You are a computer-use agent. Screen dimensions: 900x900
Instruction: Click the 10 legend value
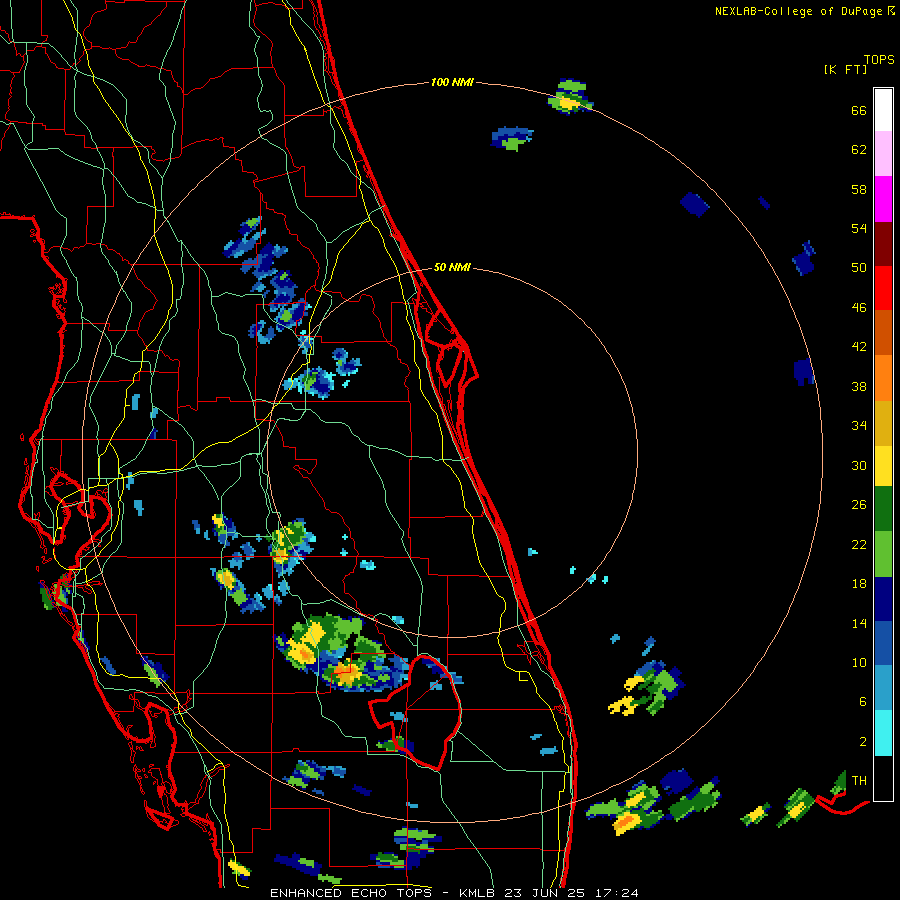(859, 663)
